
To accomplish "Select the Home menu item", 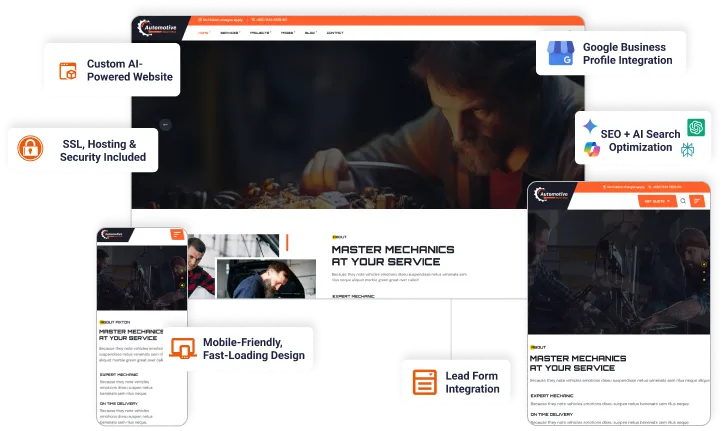I will (203, 33).
